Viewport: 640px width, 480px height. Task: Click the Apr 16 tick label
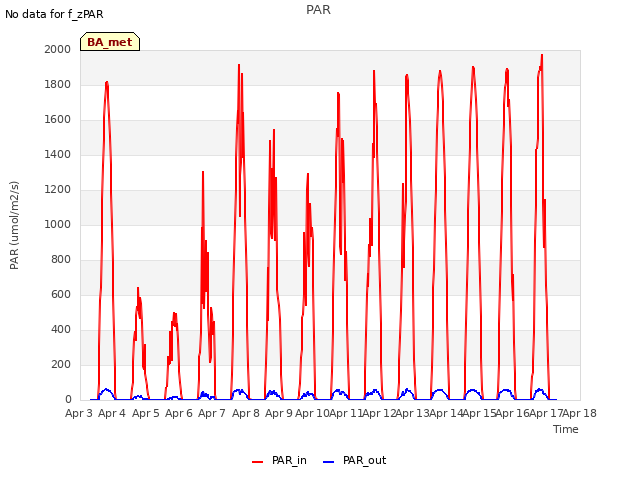coord(513,413)
